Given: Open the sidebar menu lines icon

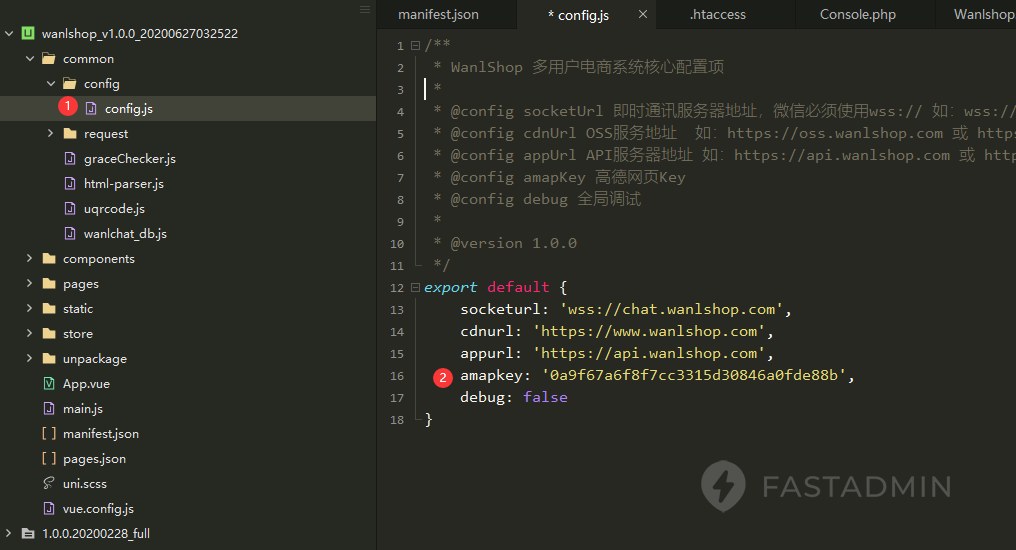Looking at the screenshot, I should pyautogui.click(x=365, y=10).
